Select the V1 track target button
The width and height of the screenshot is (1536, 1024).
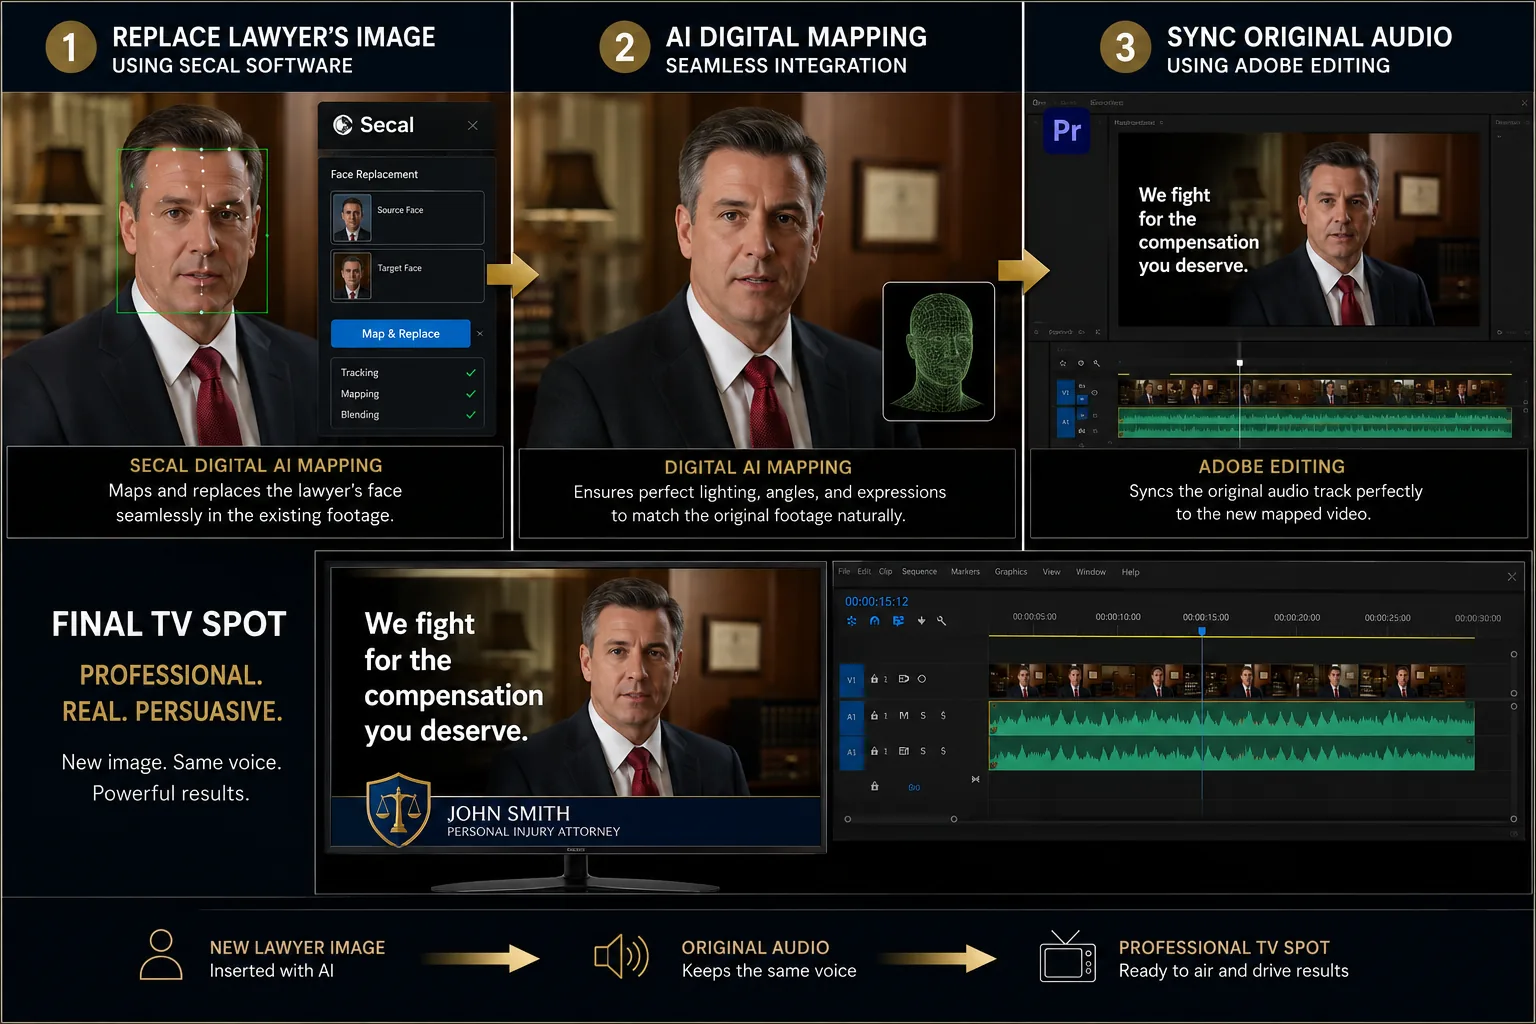pos(852,680)
